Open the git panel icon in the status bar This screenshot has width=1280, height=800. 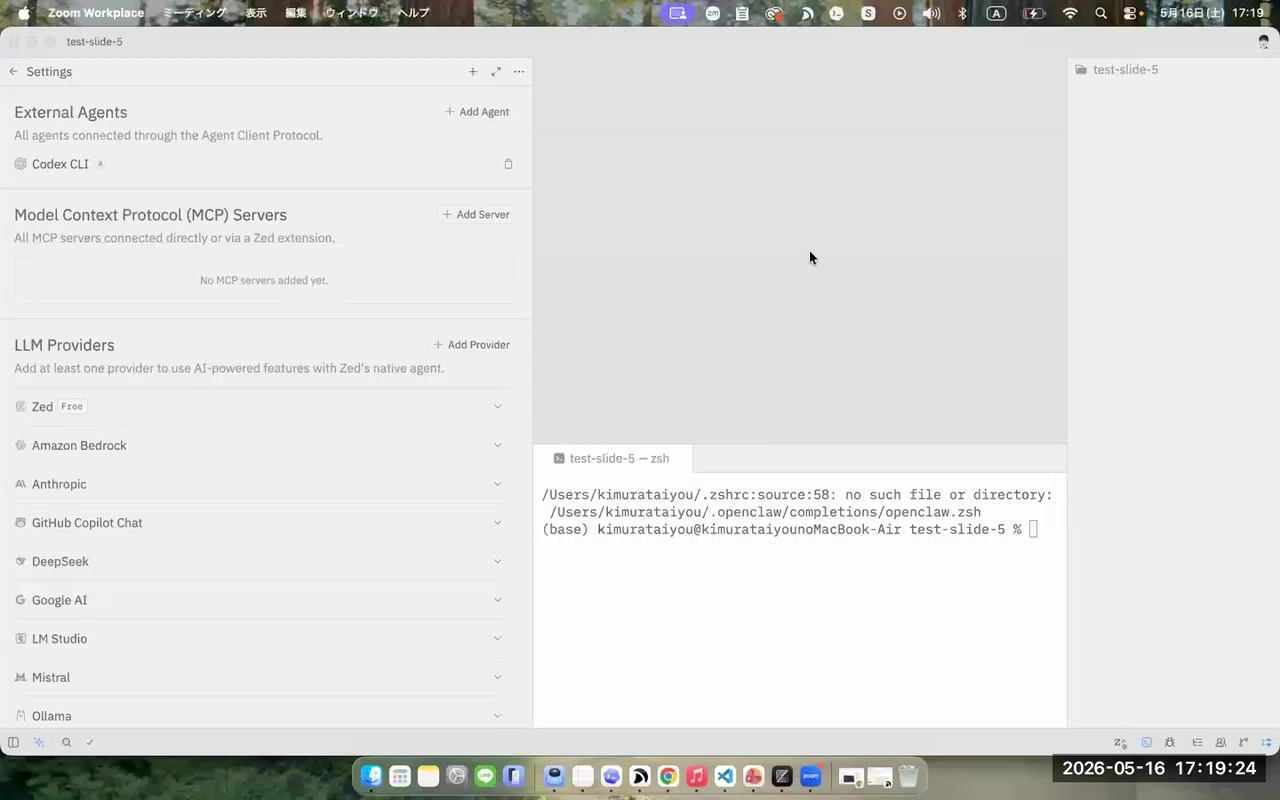pyautogui.click(x=1244, y=743)
